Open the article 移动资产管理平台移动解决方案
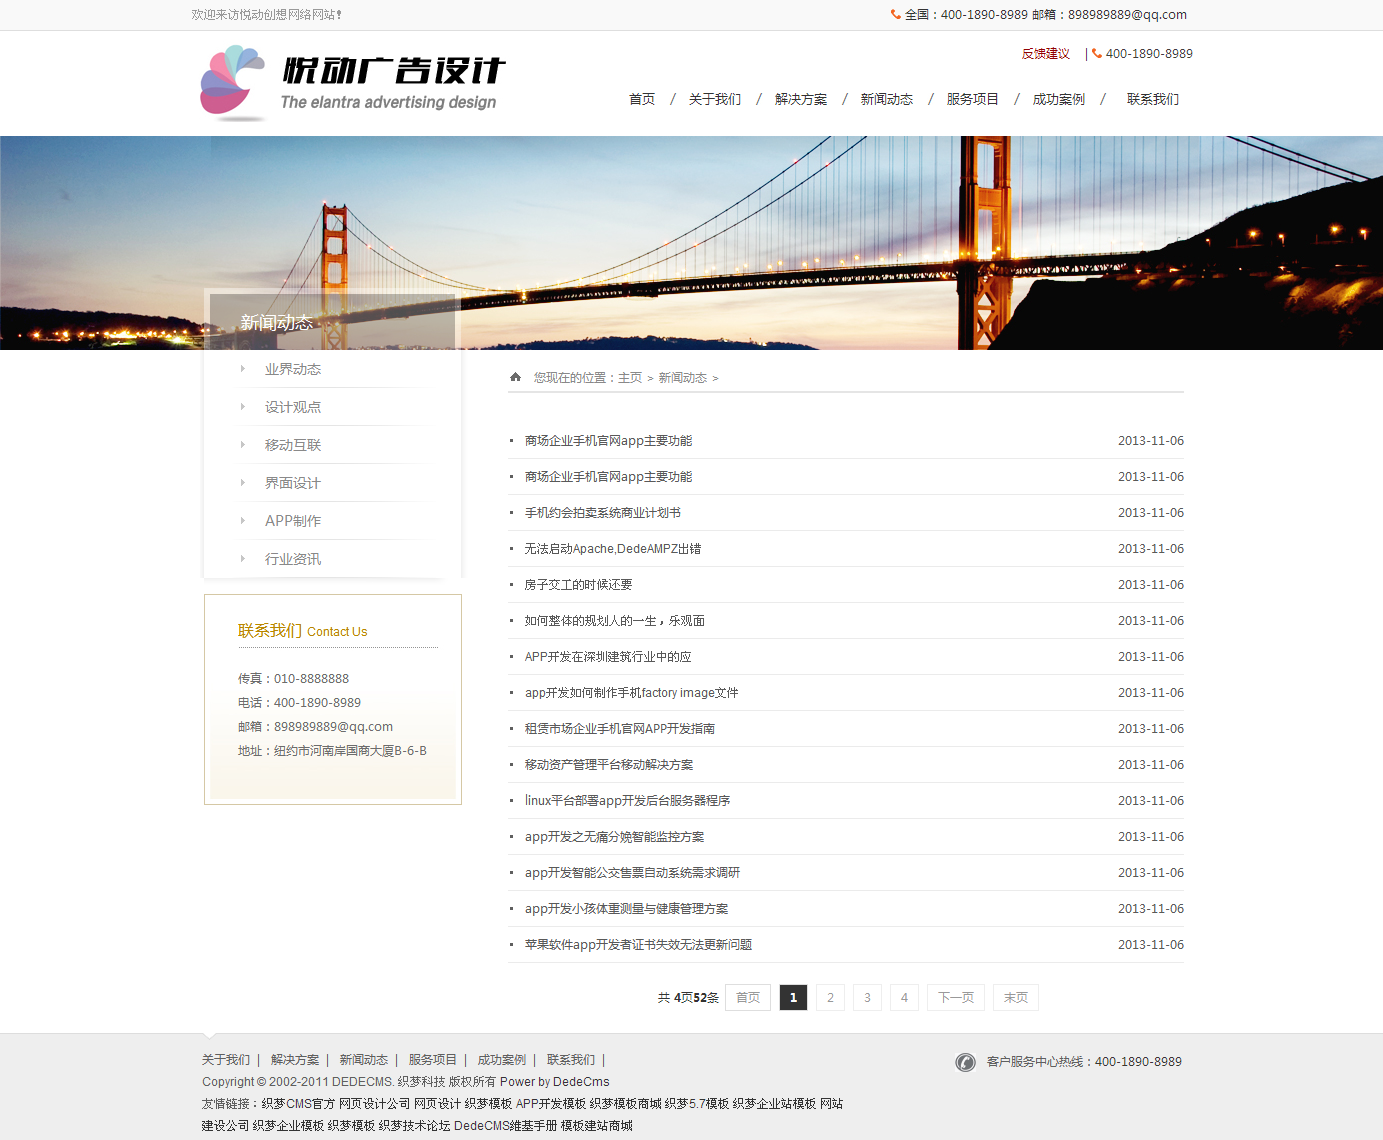Viewport: 1383px width, 1140px height. pyautogui.click(x=608, y=765)
